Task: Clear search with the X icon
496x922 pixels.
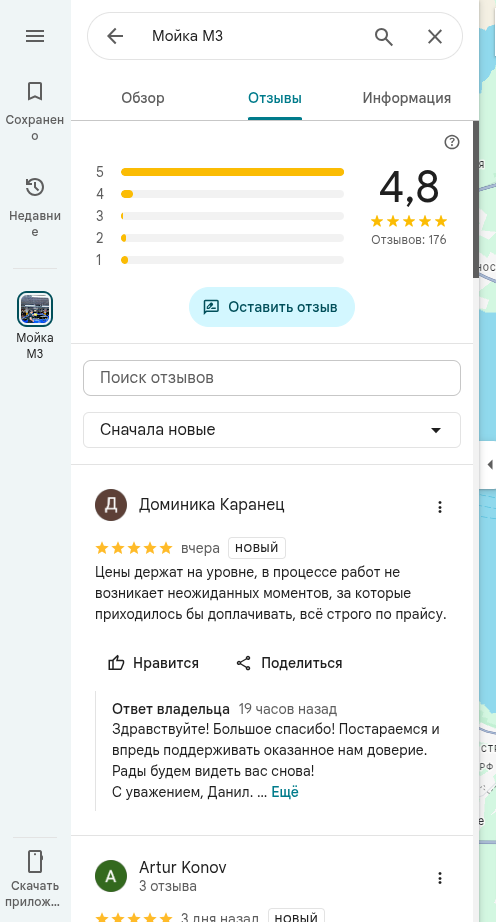Action: 434,36
